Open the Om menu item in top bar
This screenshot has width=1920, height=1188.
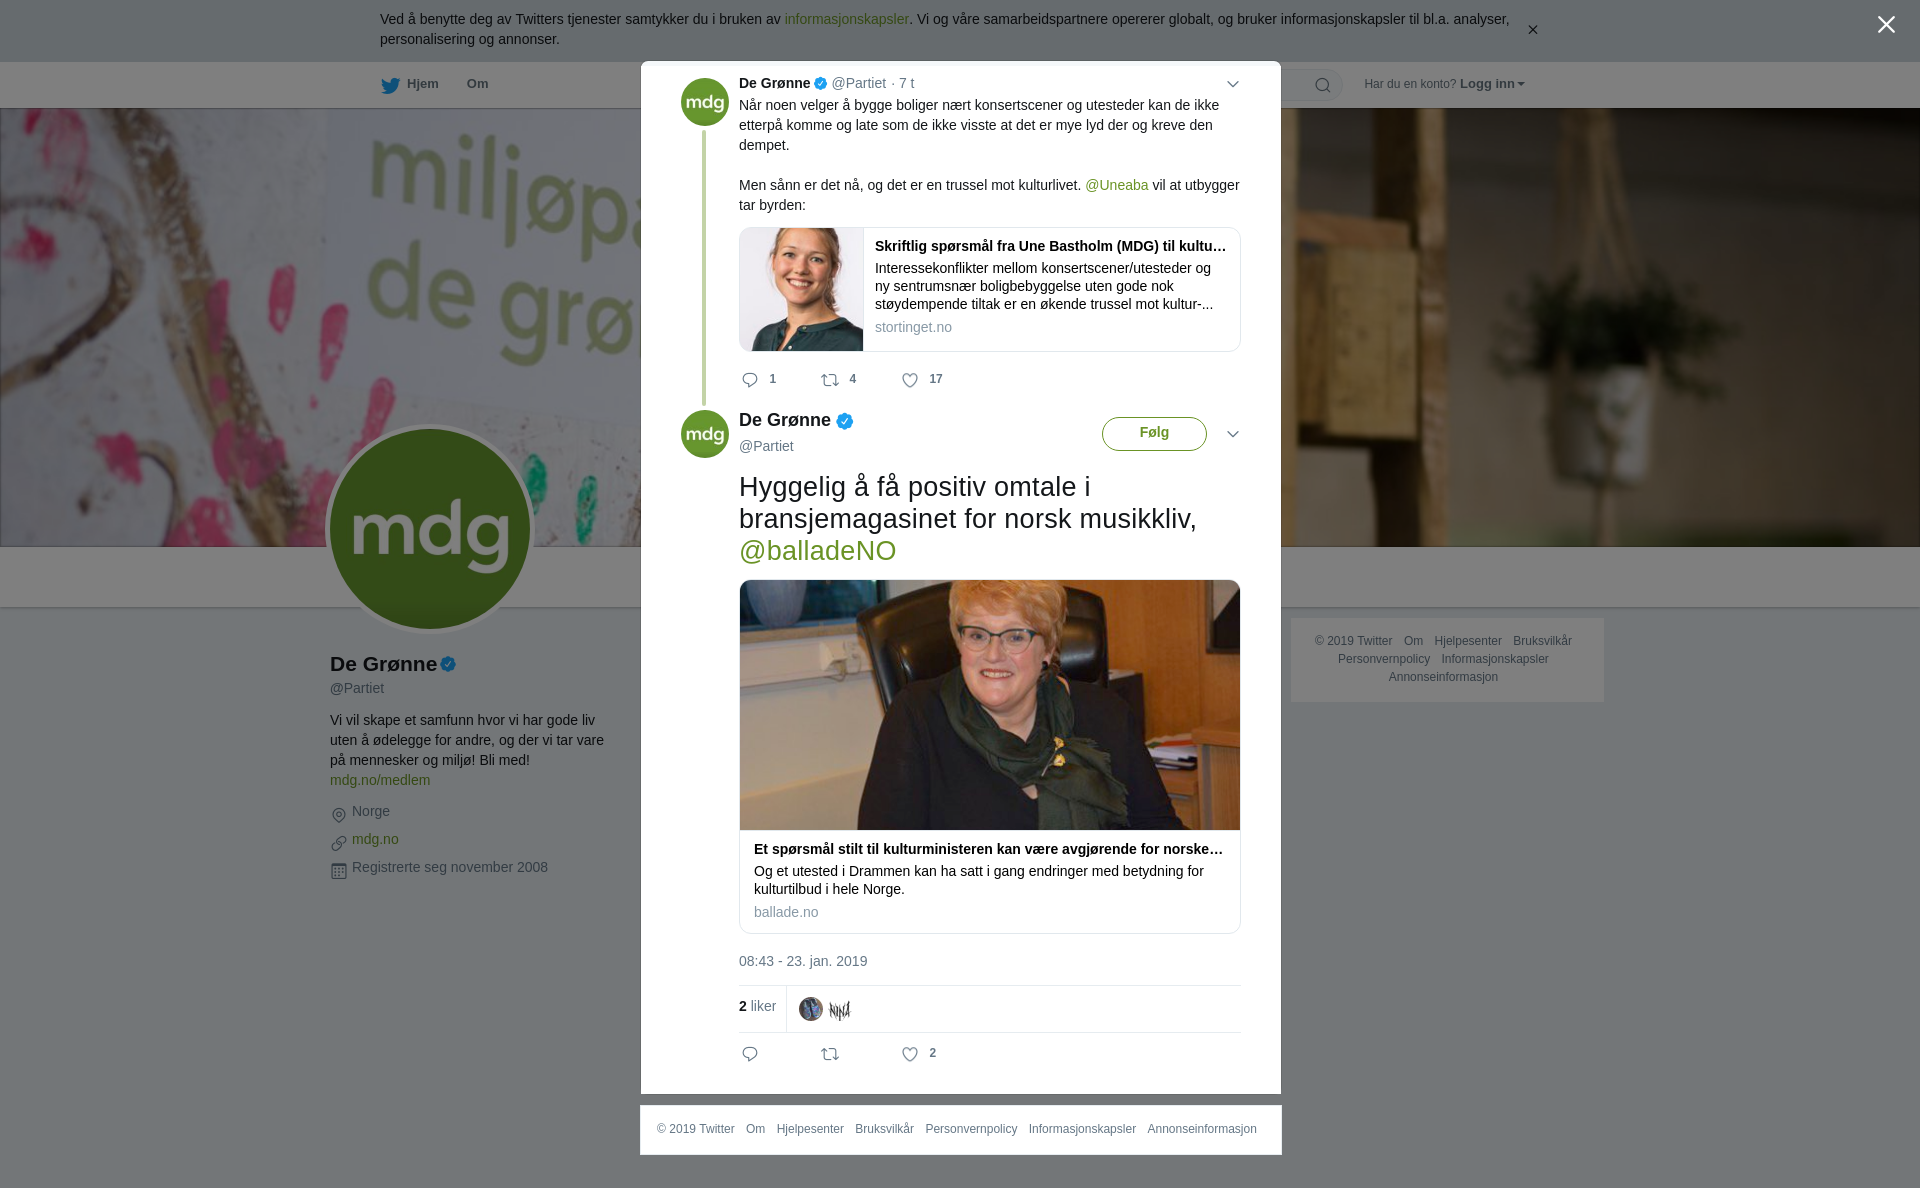tap(478, 84)
